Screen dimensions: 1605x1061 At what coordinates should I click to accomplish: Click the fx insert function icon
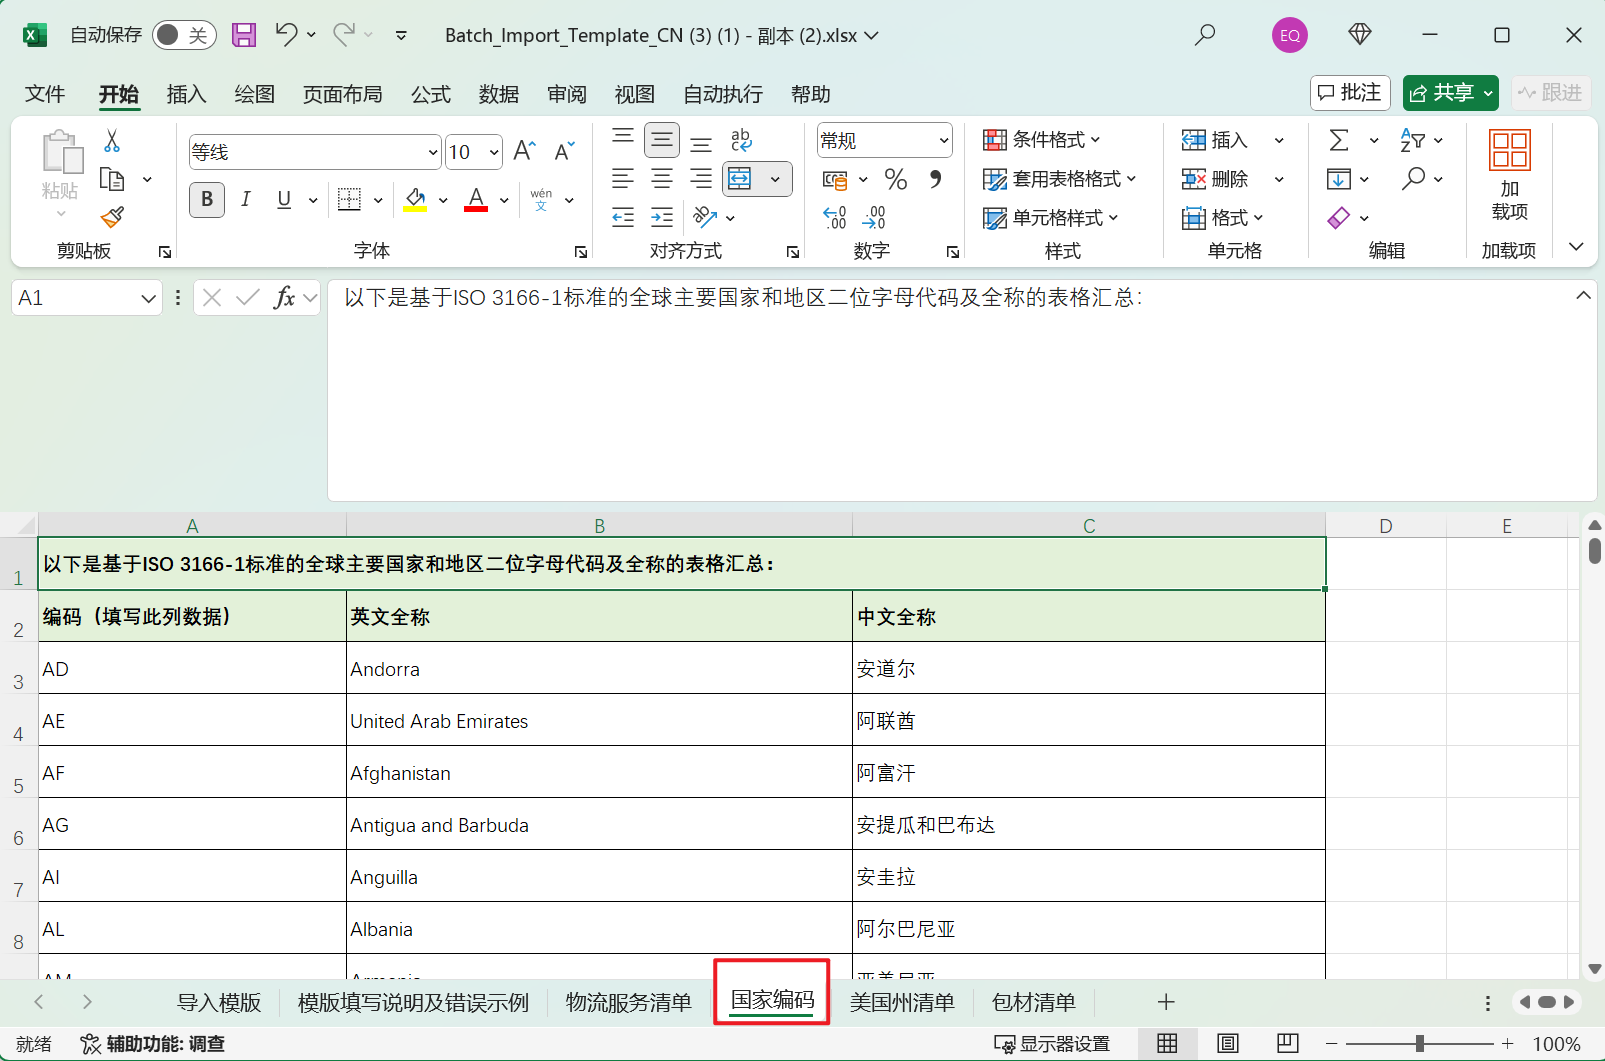point(285,297)
